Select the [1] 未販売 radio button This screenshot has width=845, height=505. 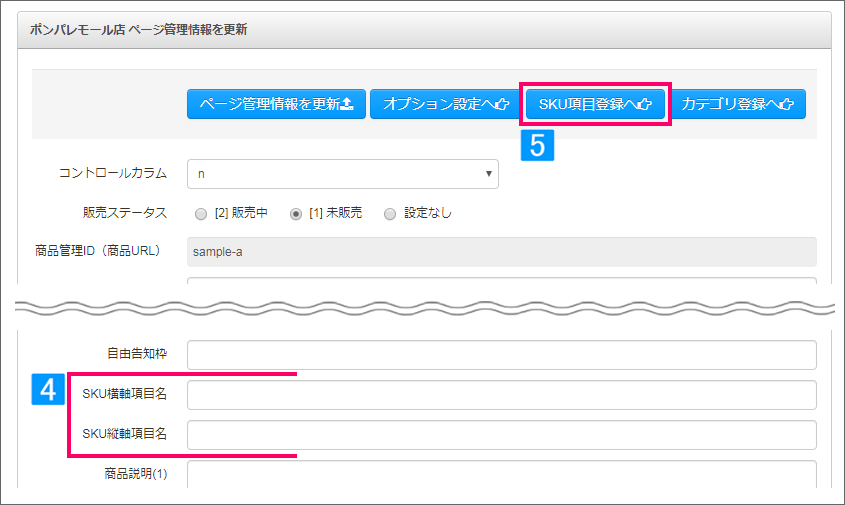tap(296, 214)
